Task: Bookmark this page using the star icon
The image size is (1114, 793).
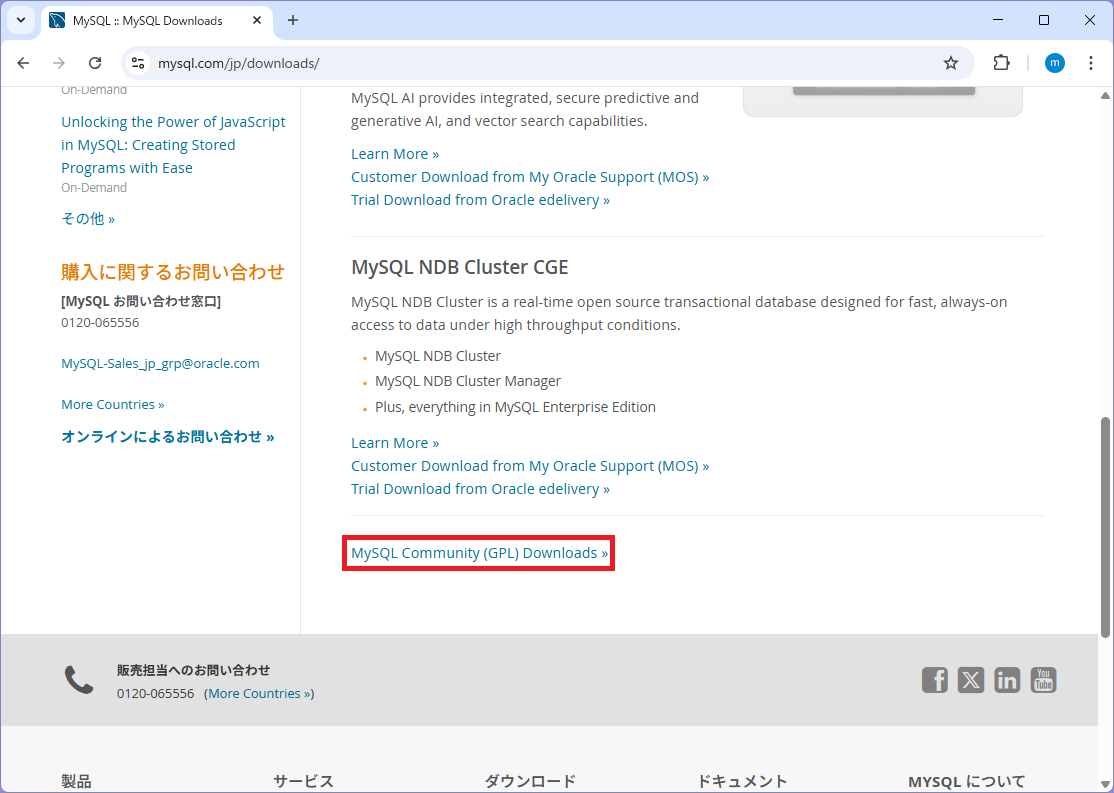Action: [x=950, y=62]
